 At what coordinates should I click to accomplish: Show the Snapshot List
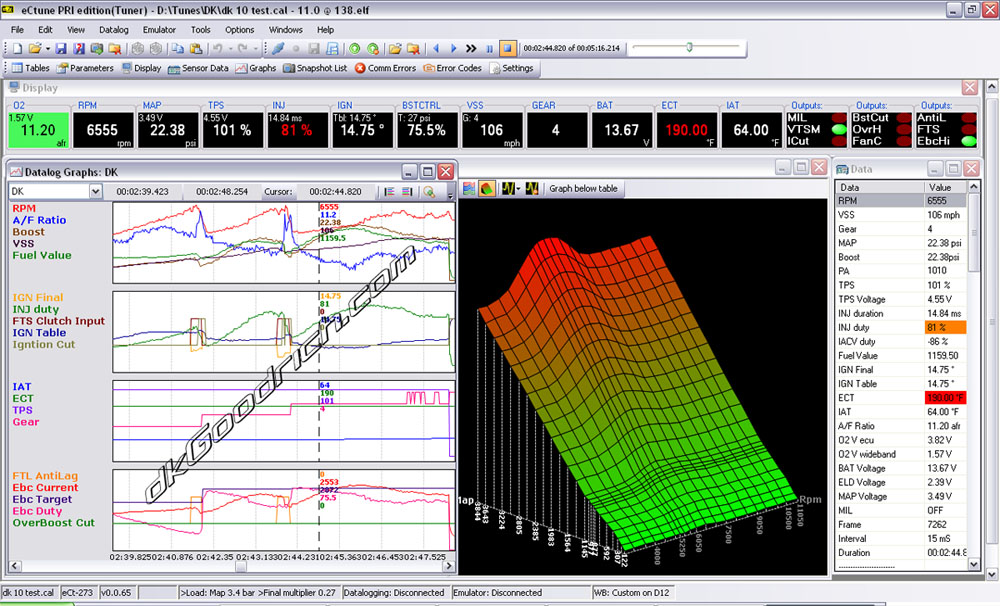pyautogui.click(x=315, y=68)
